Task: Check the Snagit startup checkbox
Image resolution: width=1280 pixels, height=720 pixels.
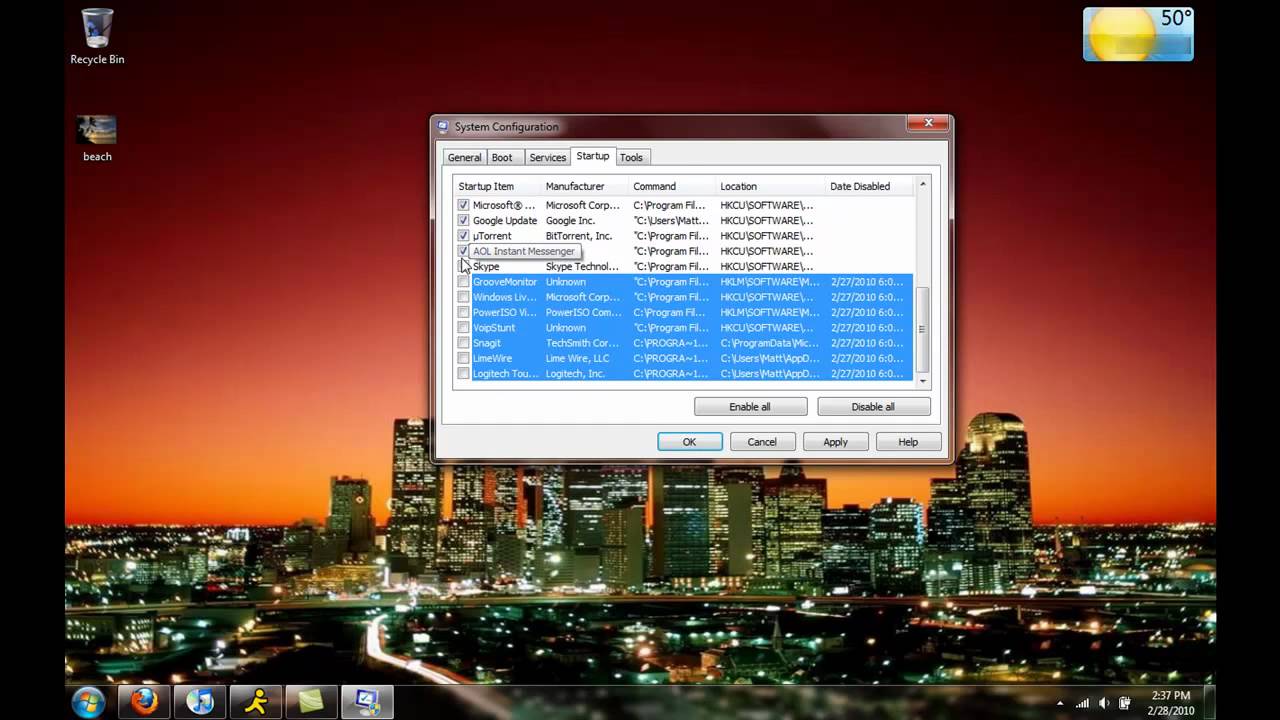Action: coord(463,343)
